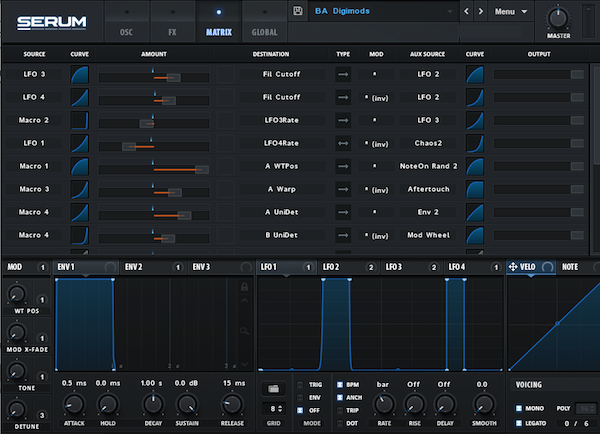This screenshot has width=600, height=434.
Task: Select the ENV 2 tab
Action: tap(153, 267)
